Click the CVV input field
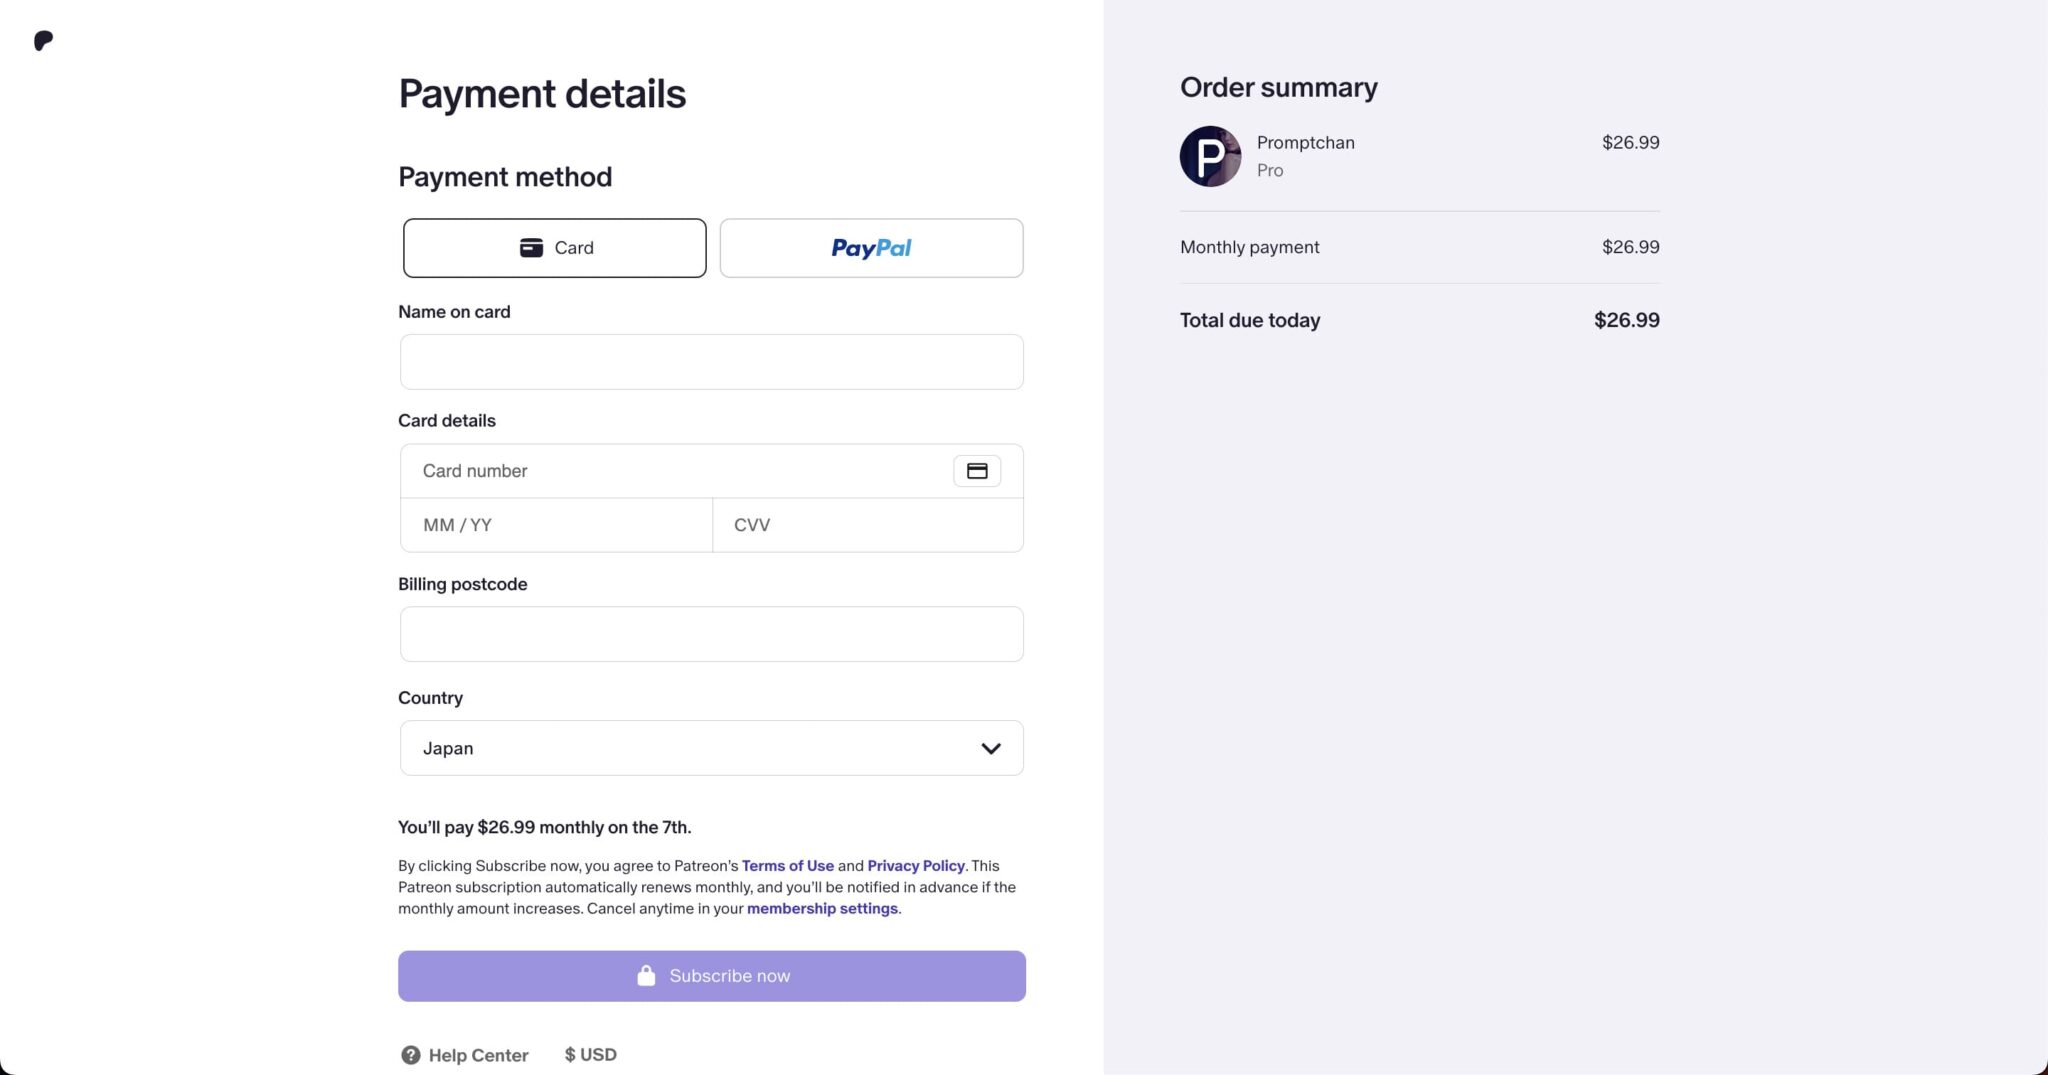This screenshot has height=1075, width=2048. pos(867,525)
